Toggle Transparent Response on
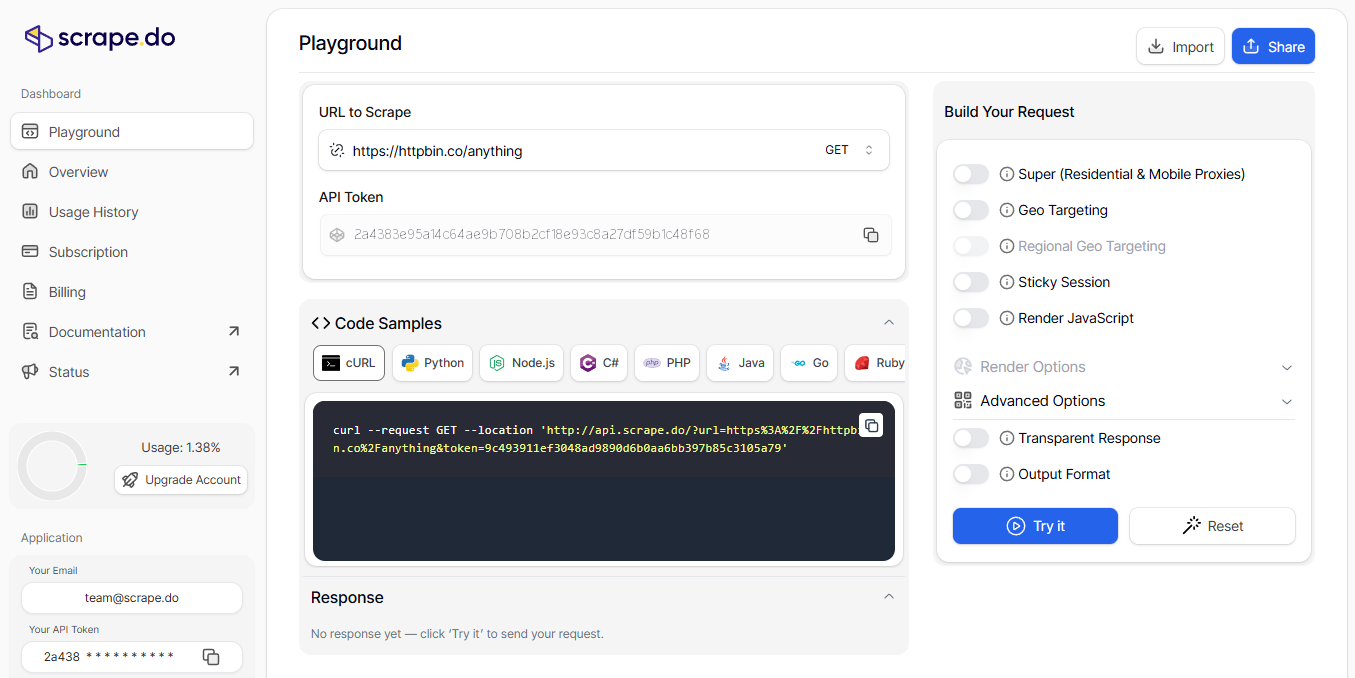1355x678 pixels. pos(970,438)
